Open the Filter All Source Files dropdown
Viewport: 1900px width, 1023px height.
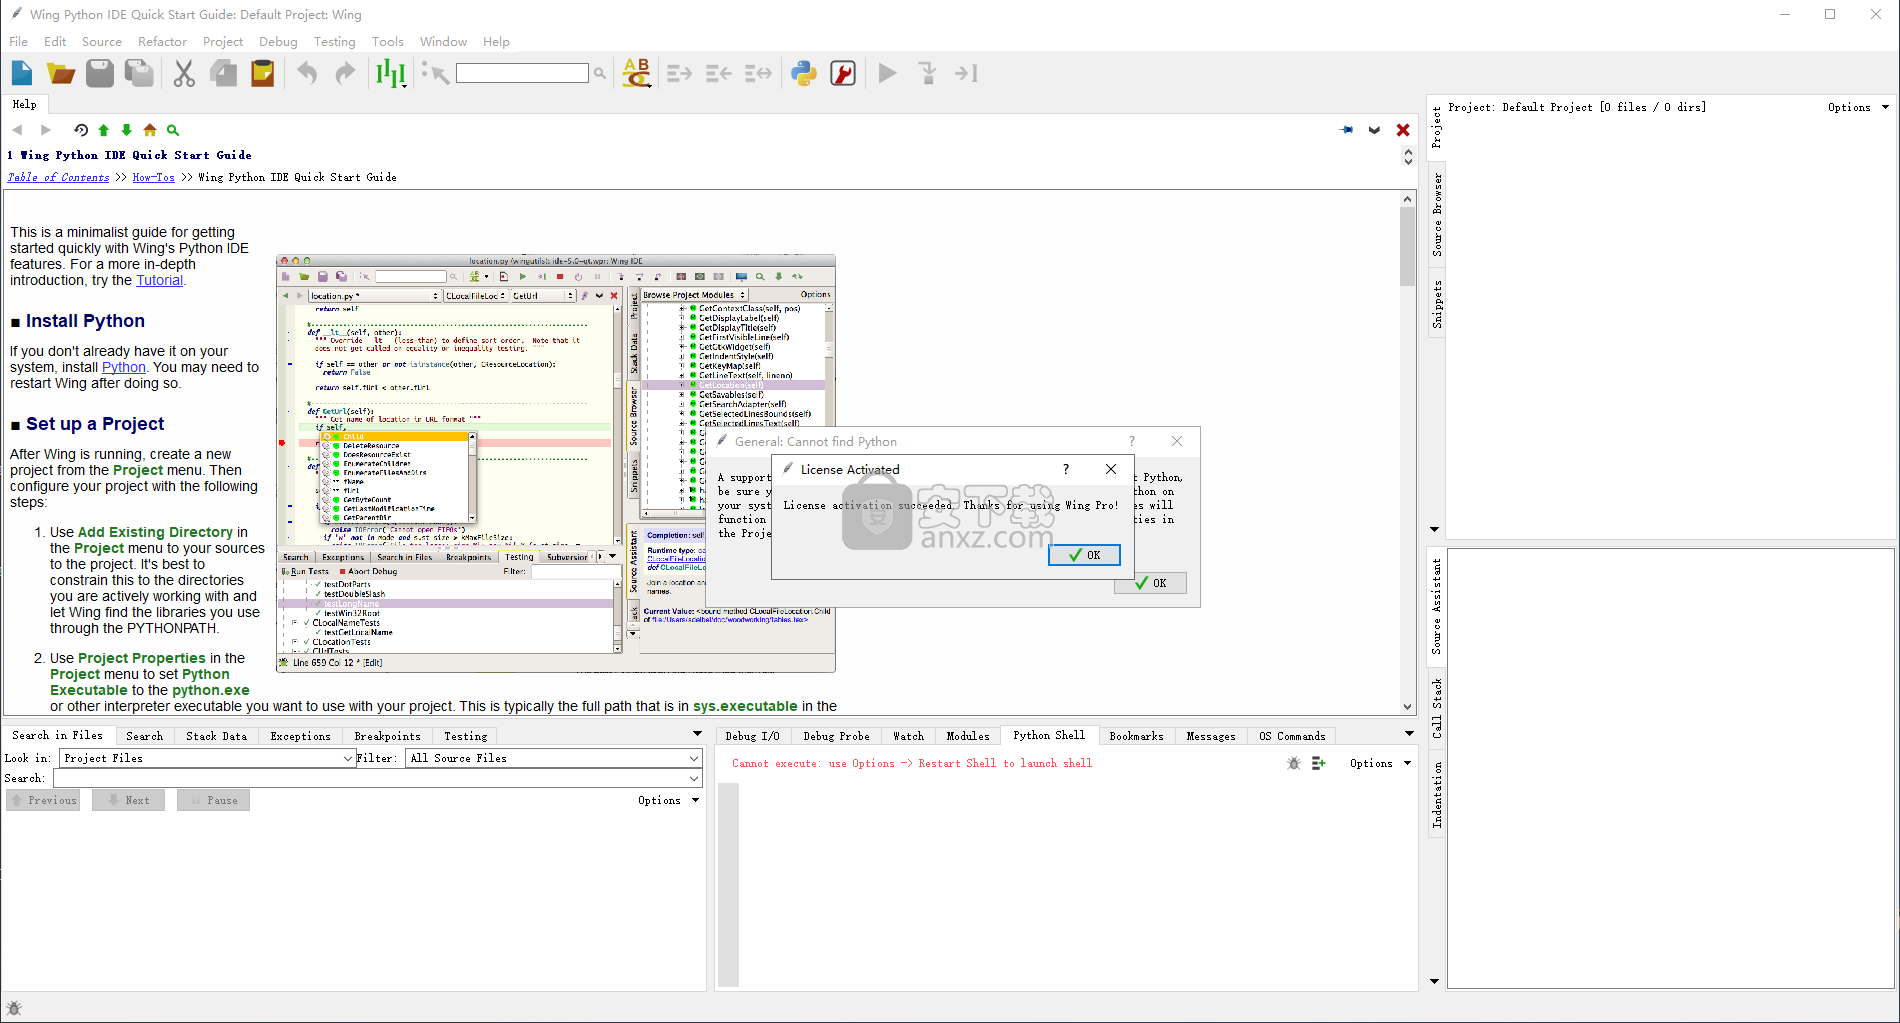pos(554,758)
